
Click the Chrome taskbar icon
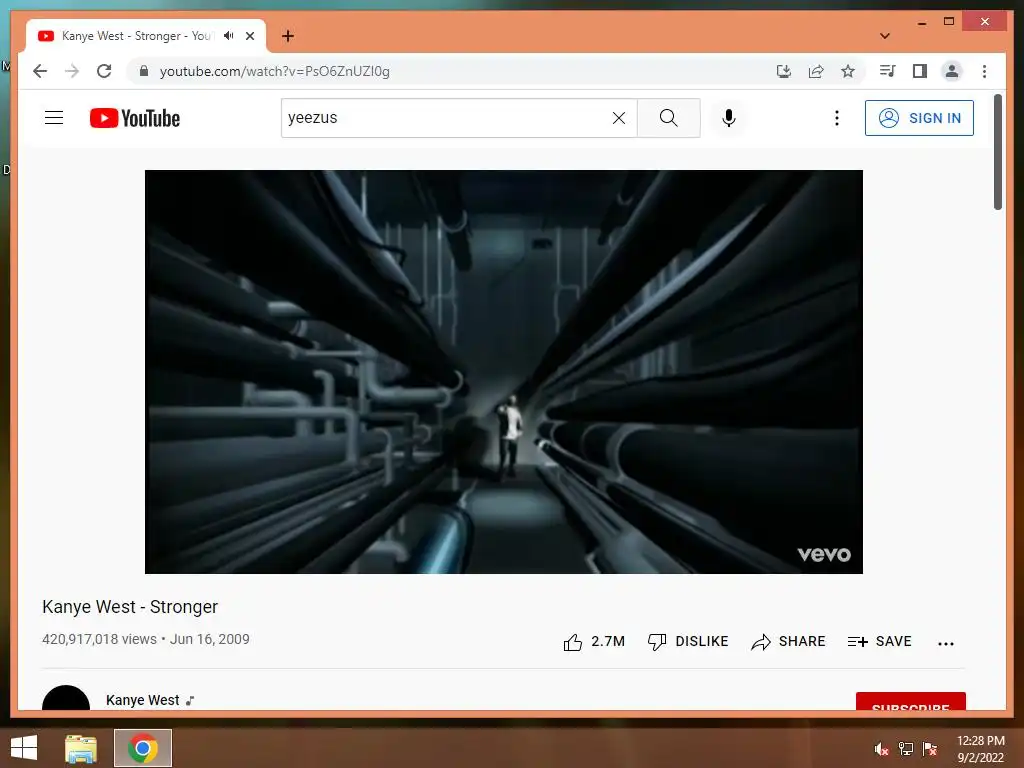143,748
